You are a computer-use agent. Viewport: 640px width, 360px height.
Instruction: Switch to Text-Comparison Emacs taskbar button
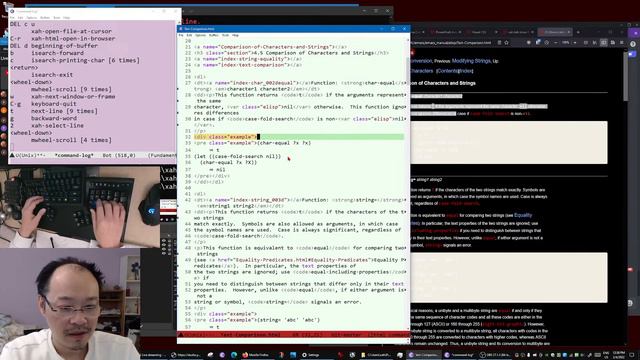click(423, 355)
